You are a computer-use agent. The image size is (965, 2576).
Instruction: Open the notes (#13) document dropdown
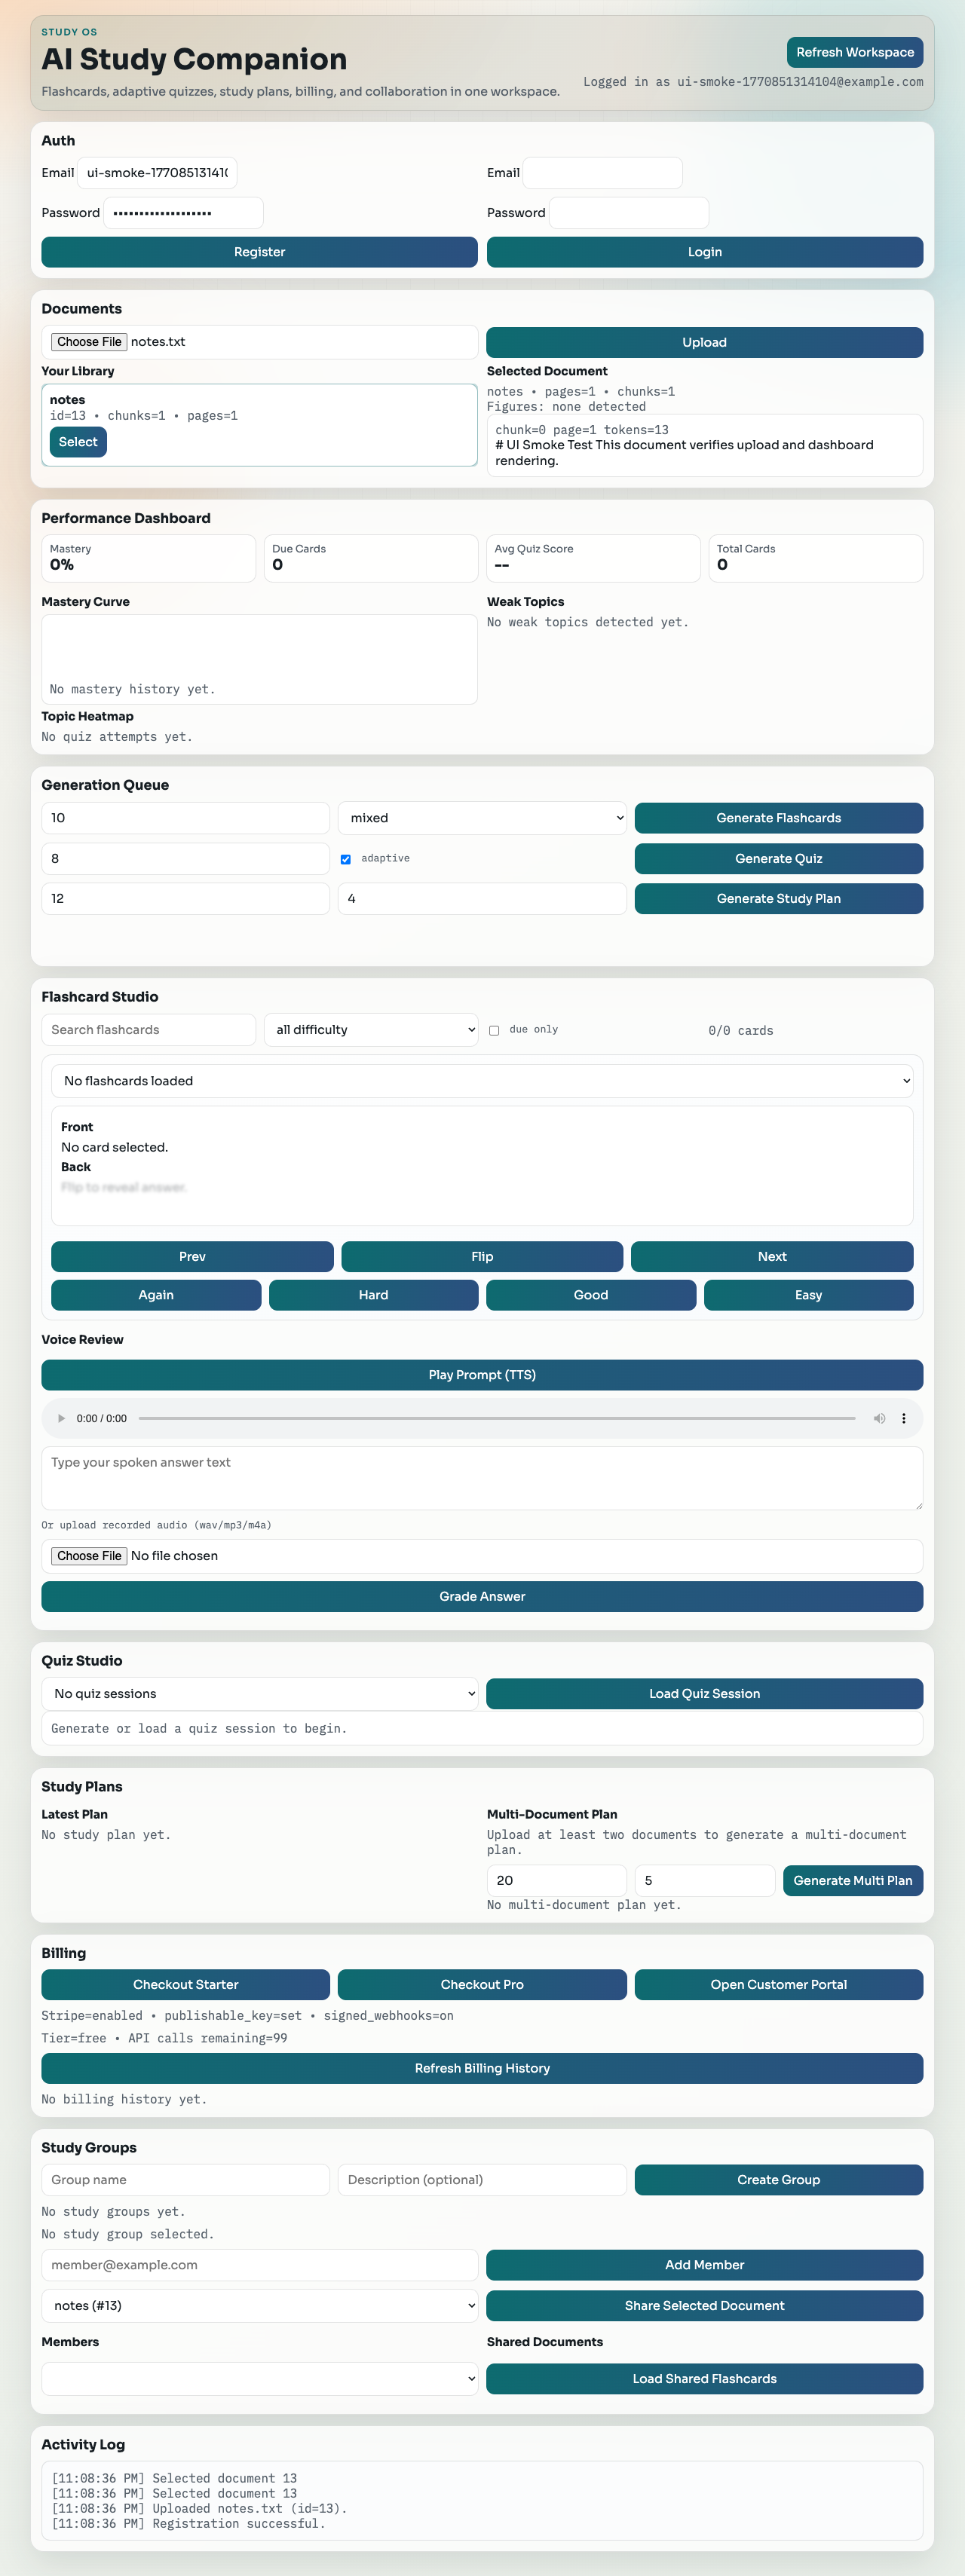[260, 2306]
